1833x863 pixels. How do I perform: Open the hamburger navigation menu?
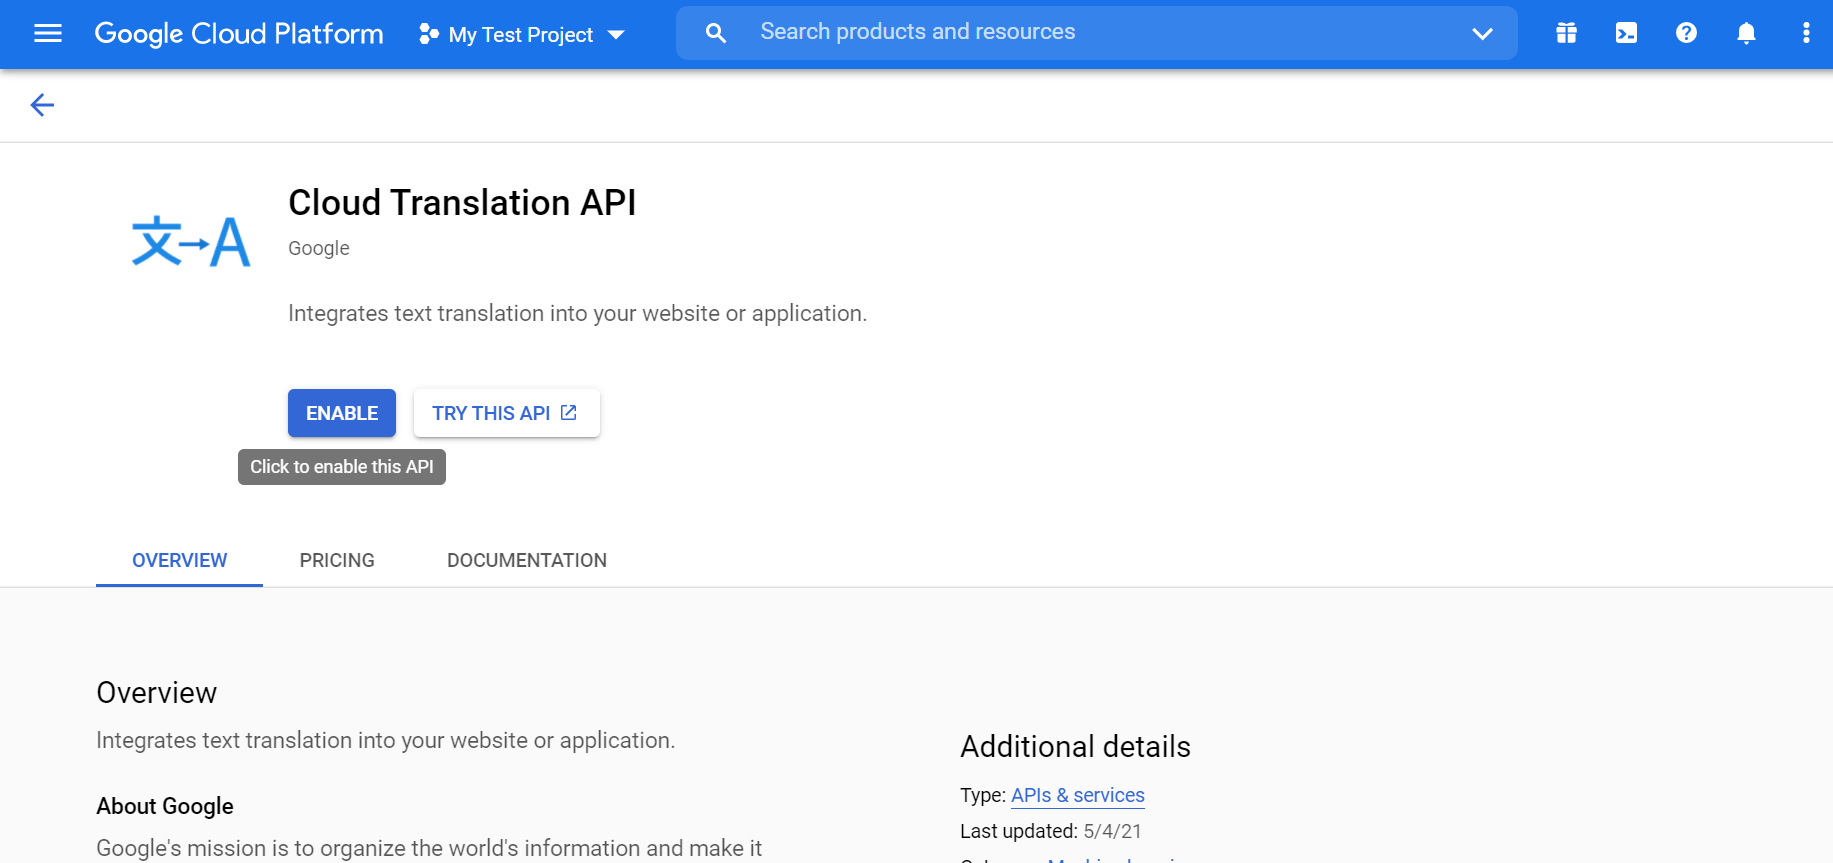click(x=48, y=33)
